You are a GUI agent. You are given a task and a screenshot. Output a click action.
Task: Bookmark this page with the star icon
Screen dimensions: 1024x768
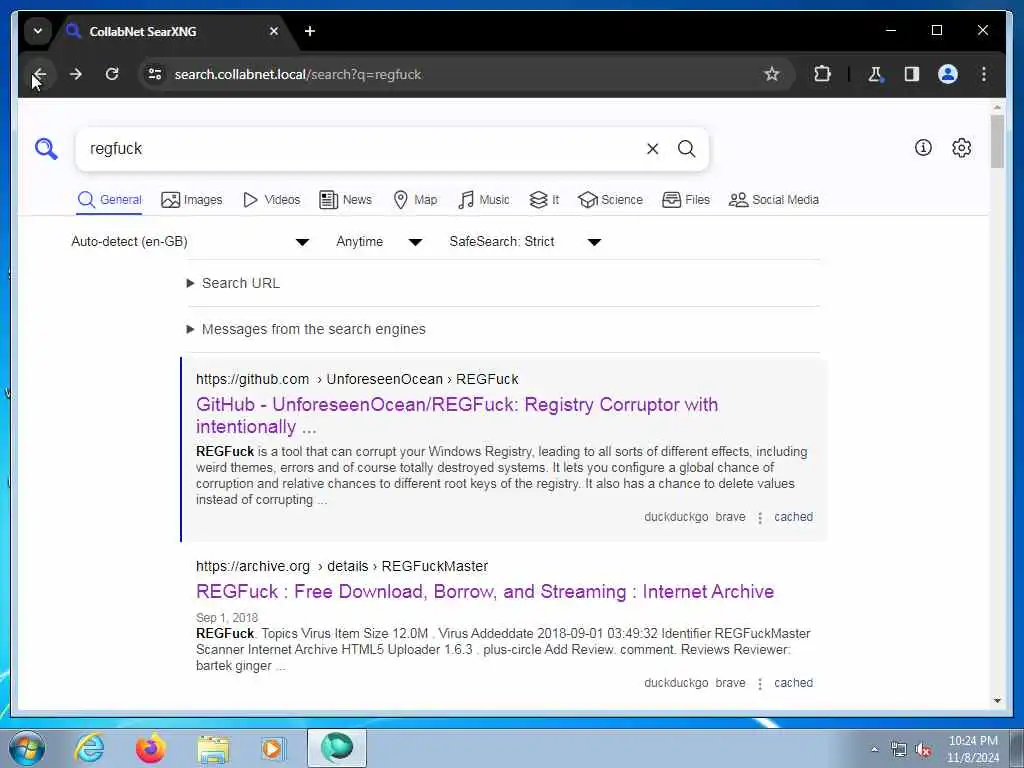(772, 74)
